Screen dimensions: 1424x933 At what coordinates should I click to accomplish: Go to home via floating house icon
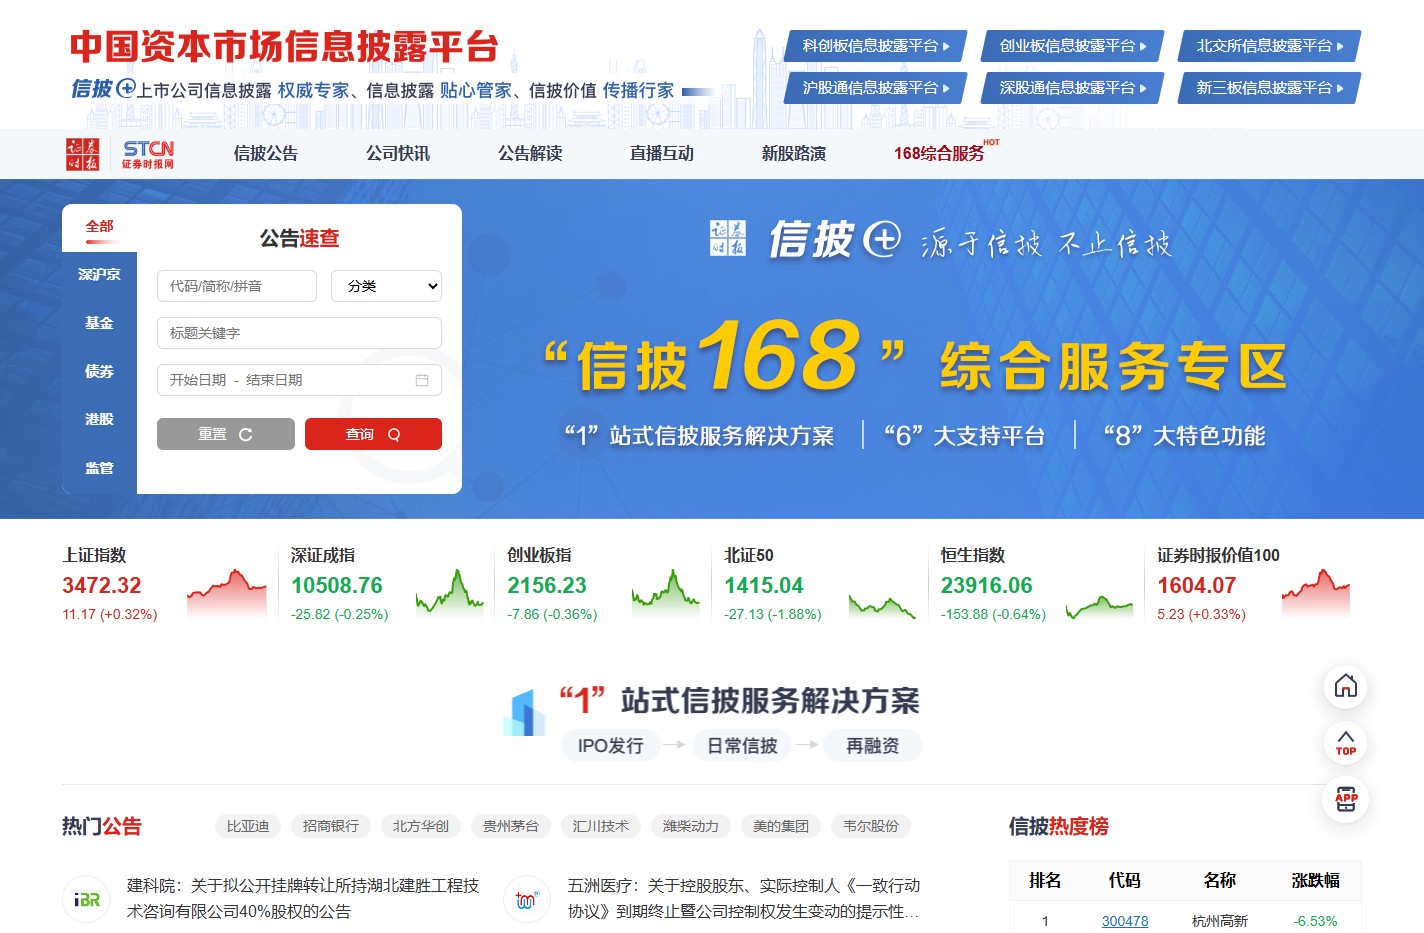1346,686
